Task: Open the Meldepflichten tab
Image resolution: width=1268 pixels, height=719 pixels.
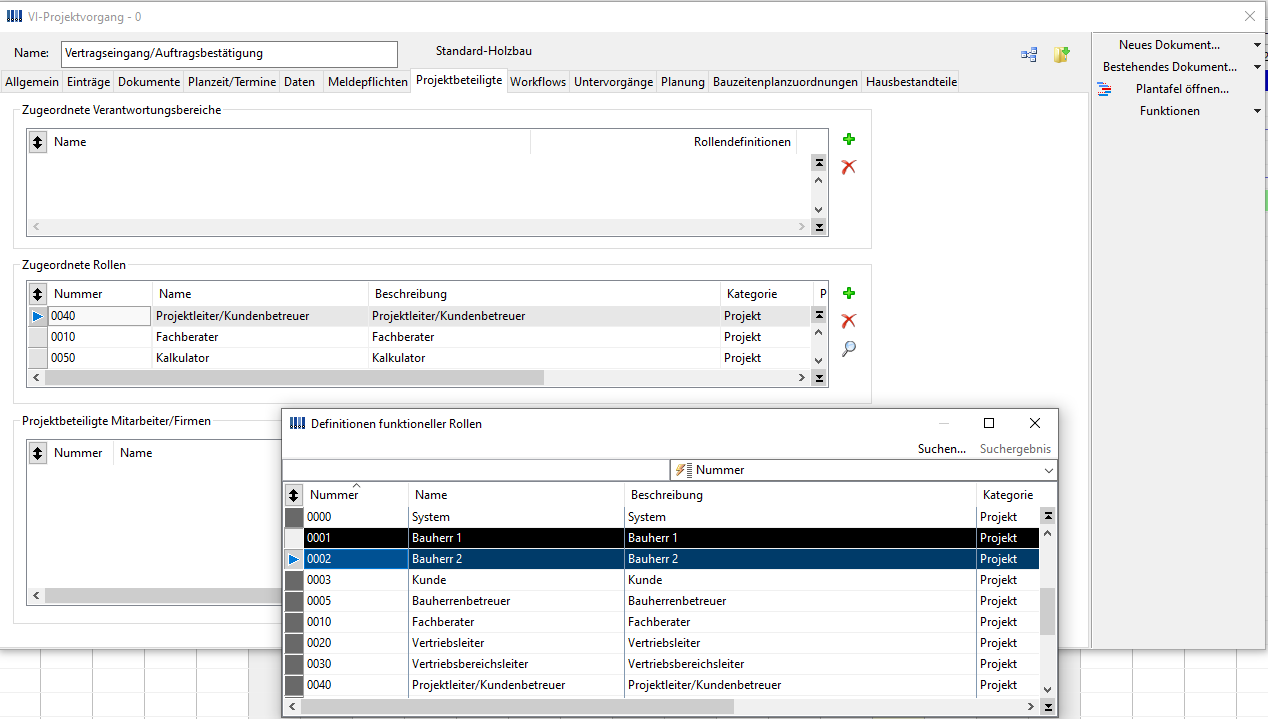Action: point(368,82)
